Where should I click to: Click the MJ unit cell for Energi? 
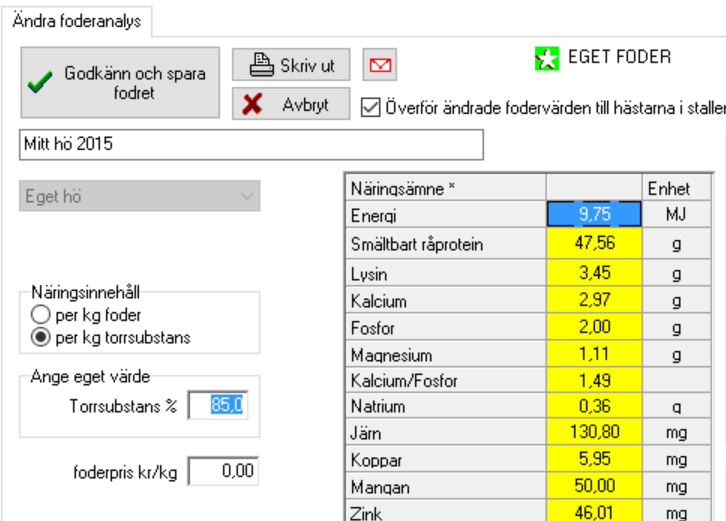coord(676,214)
